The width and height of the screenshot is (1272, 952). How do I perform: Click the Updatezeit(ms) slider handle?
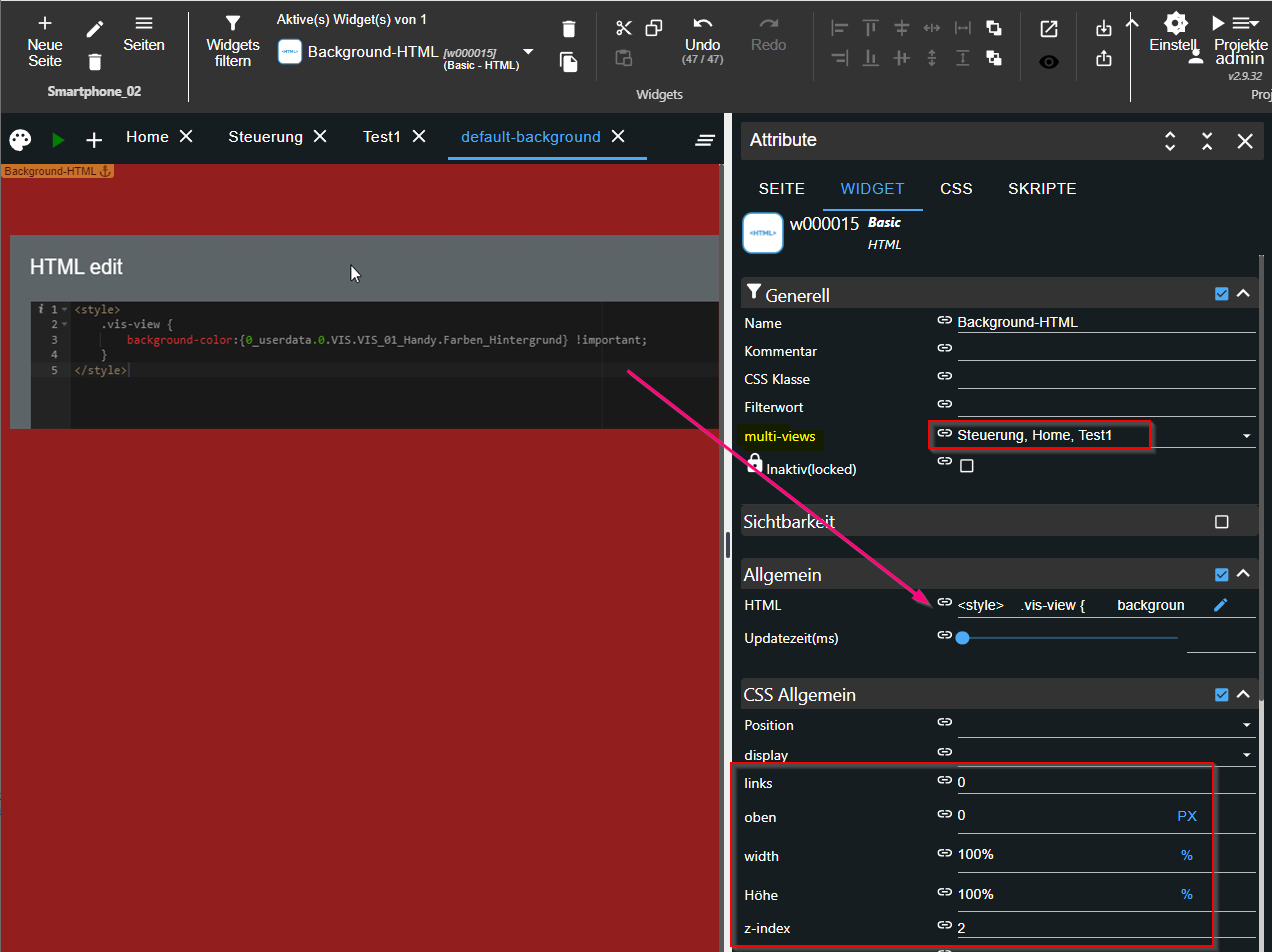962,637
